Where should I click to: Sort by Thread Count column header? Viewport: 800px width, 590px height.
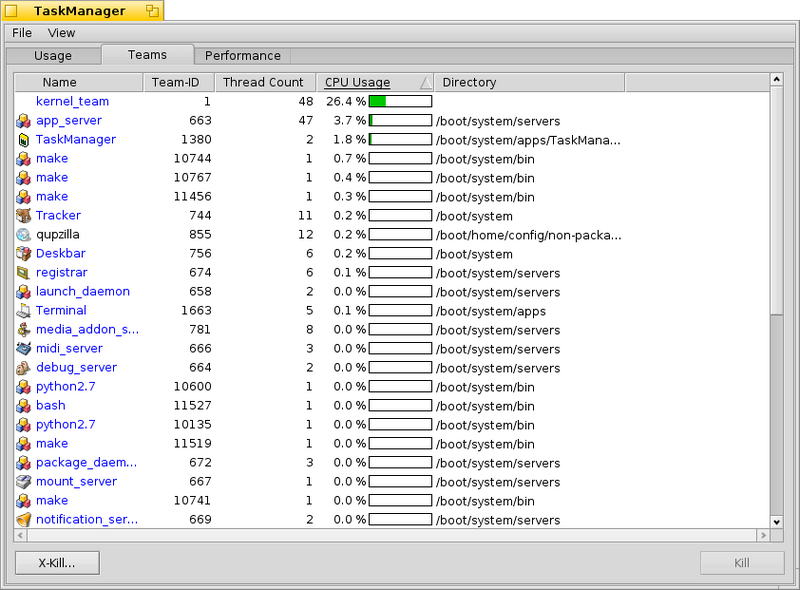tap(265, 82)
